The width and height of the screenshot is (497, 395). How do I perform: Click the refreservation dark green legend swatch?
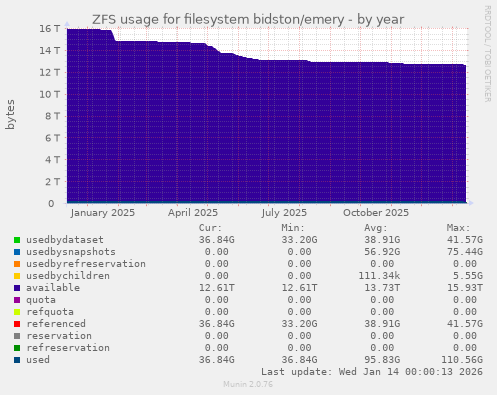coord(17,348)
